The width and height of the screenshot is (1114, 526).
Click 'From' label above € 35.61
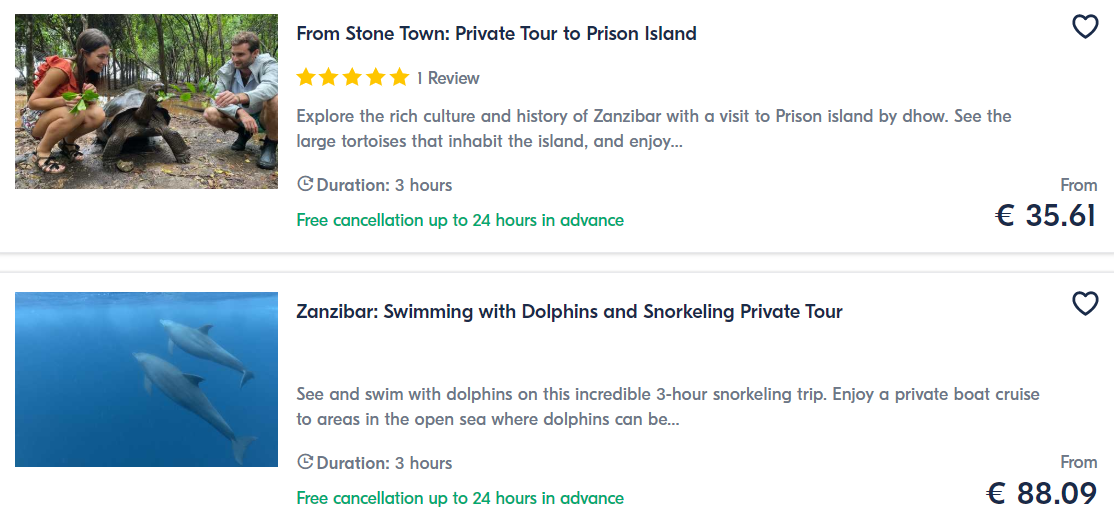(1078, 185)
